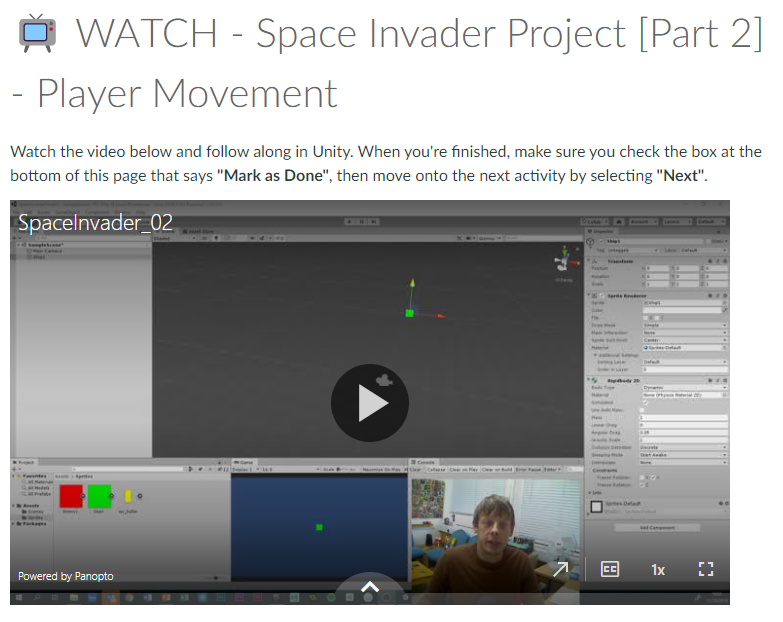783x622 pixels.
Task: Select the green ship object in Scene view
Action: coord(409,313)
